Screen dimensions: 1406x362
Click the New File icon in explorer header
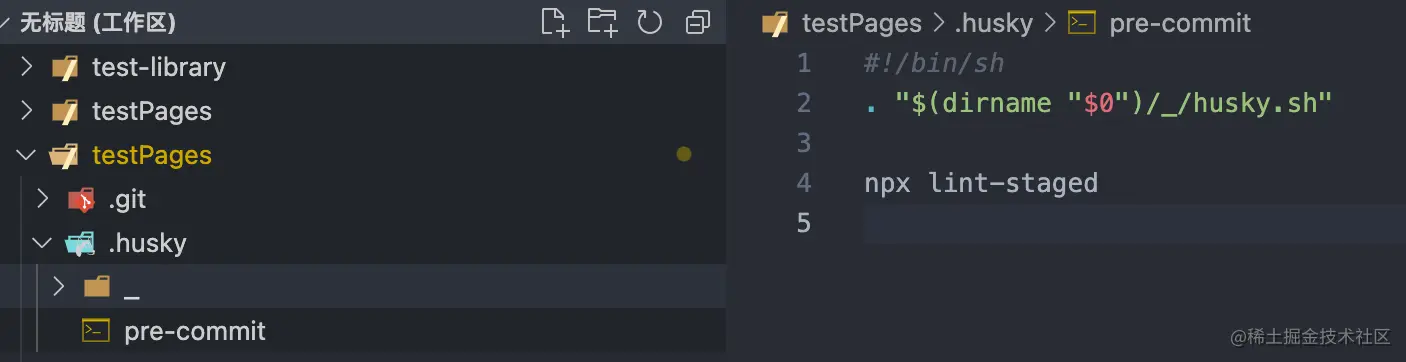click(555, 22)
